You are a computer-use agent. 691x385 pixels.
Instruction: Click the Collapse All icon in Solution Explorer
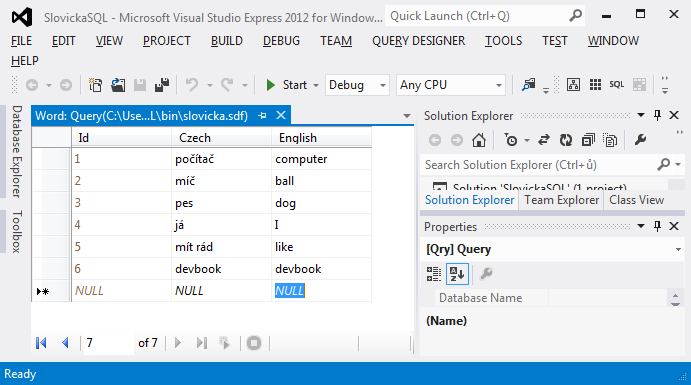[x=588, y=141]
